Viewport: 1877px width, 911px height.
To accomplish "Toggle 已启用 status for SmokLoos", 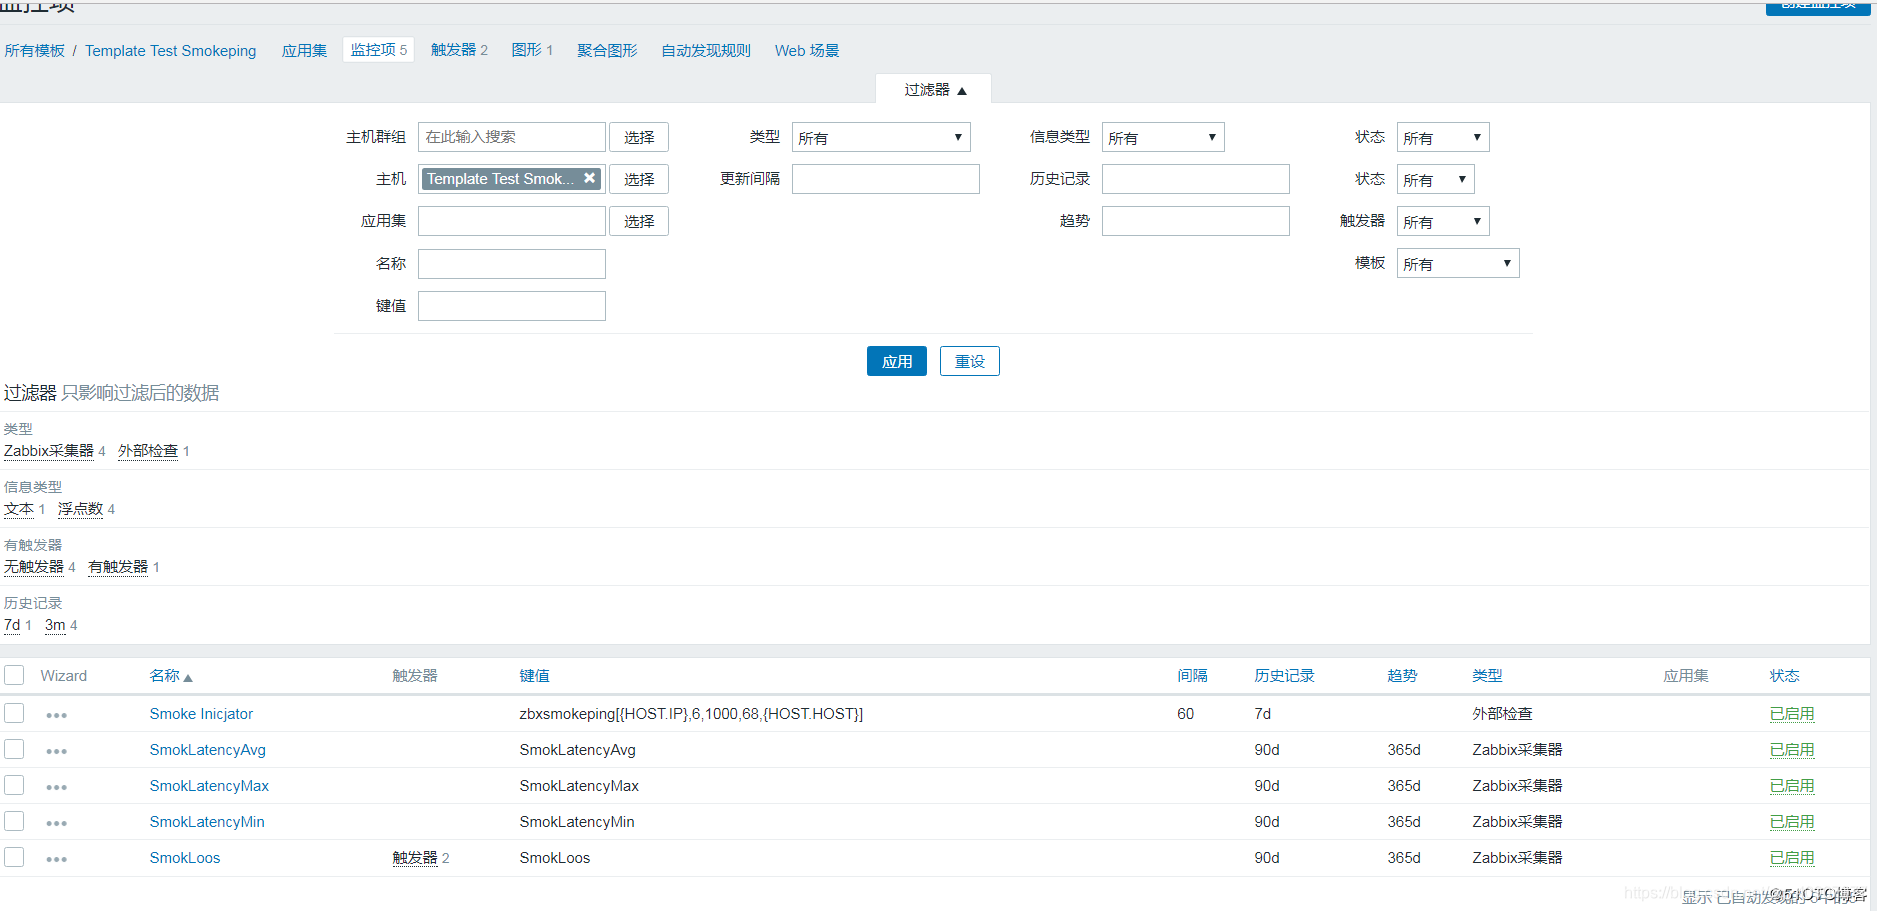I will tap(1792, 858).
